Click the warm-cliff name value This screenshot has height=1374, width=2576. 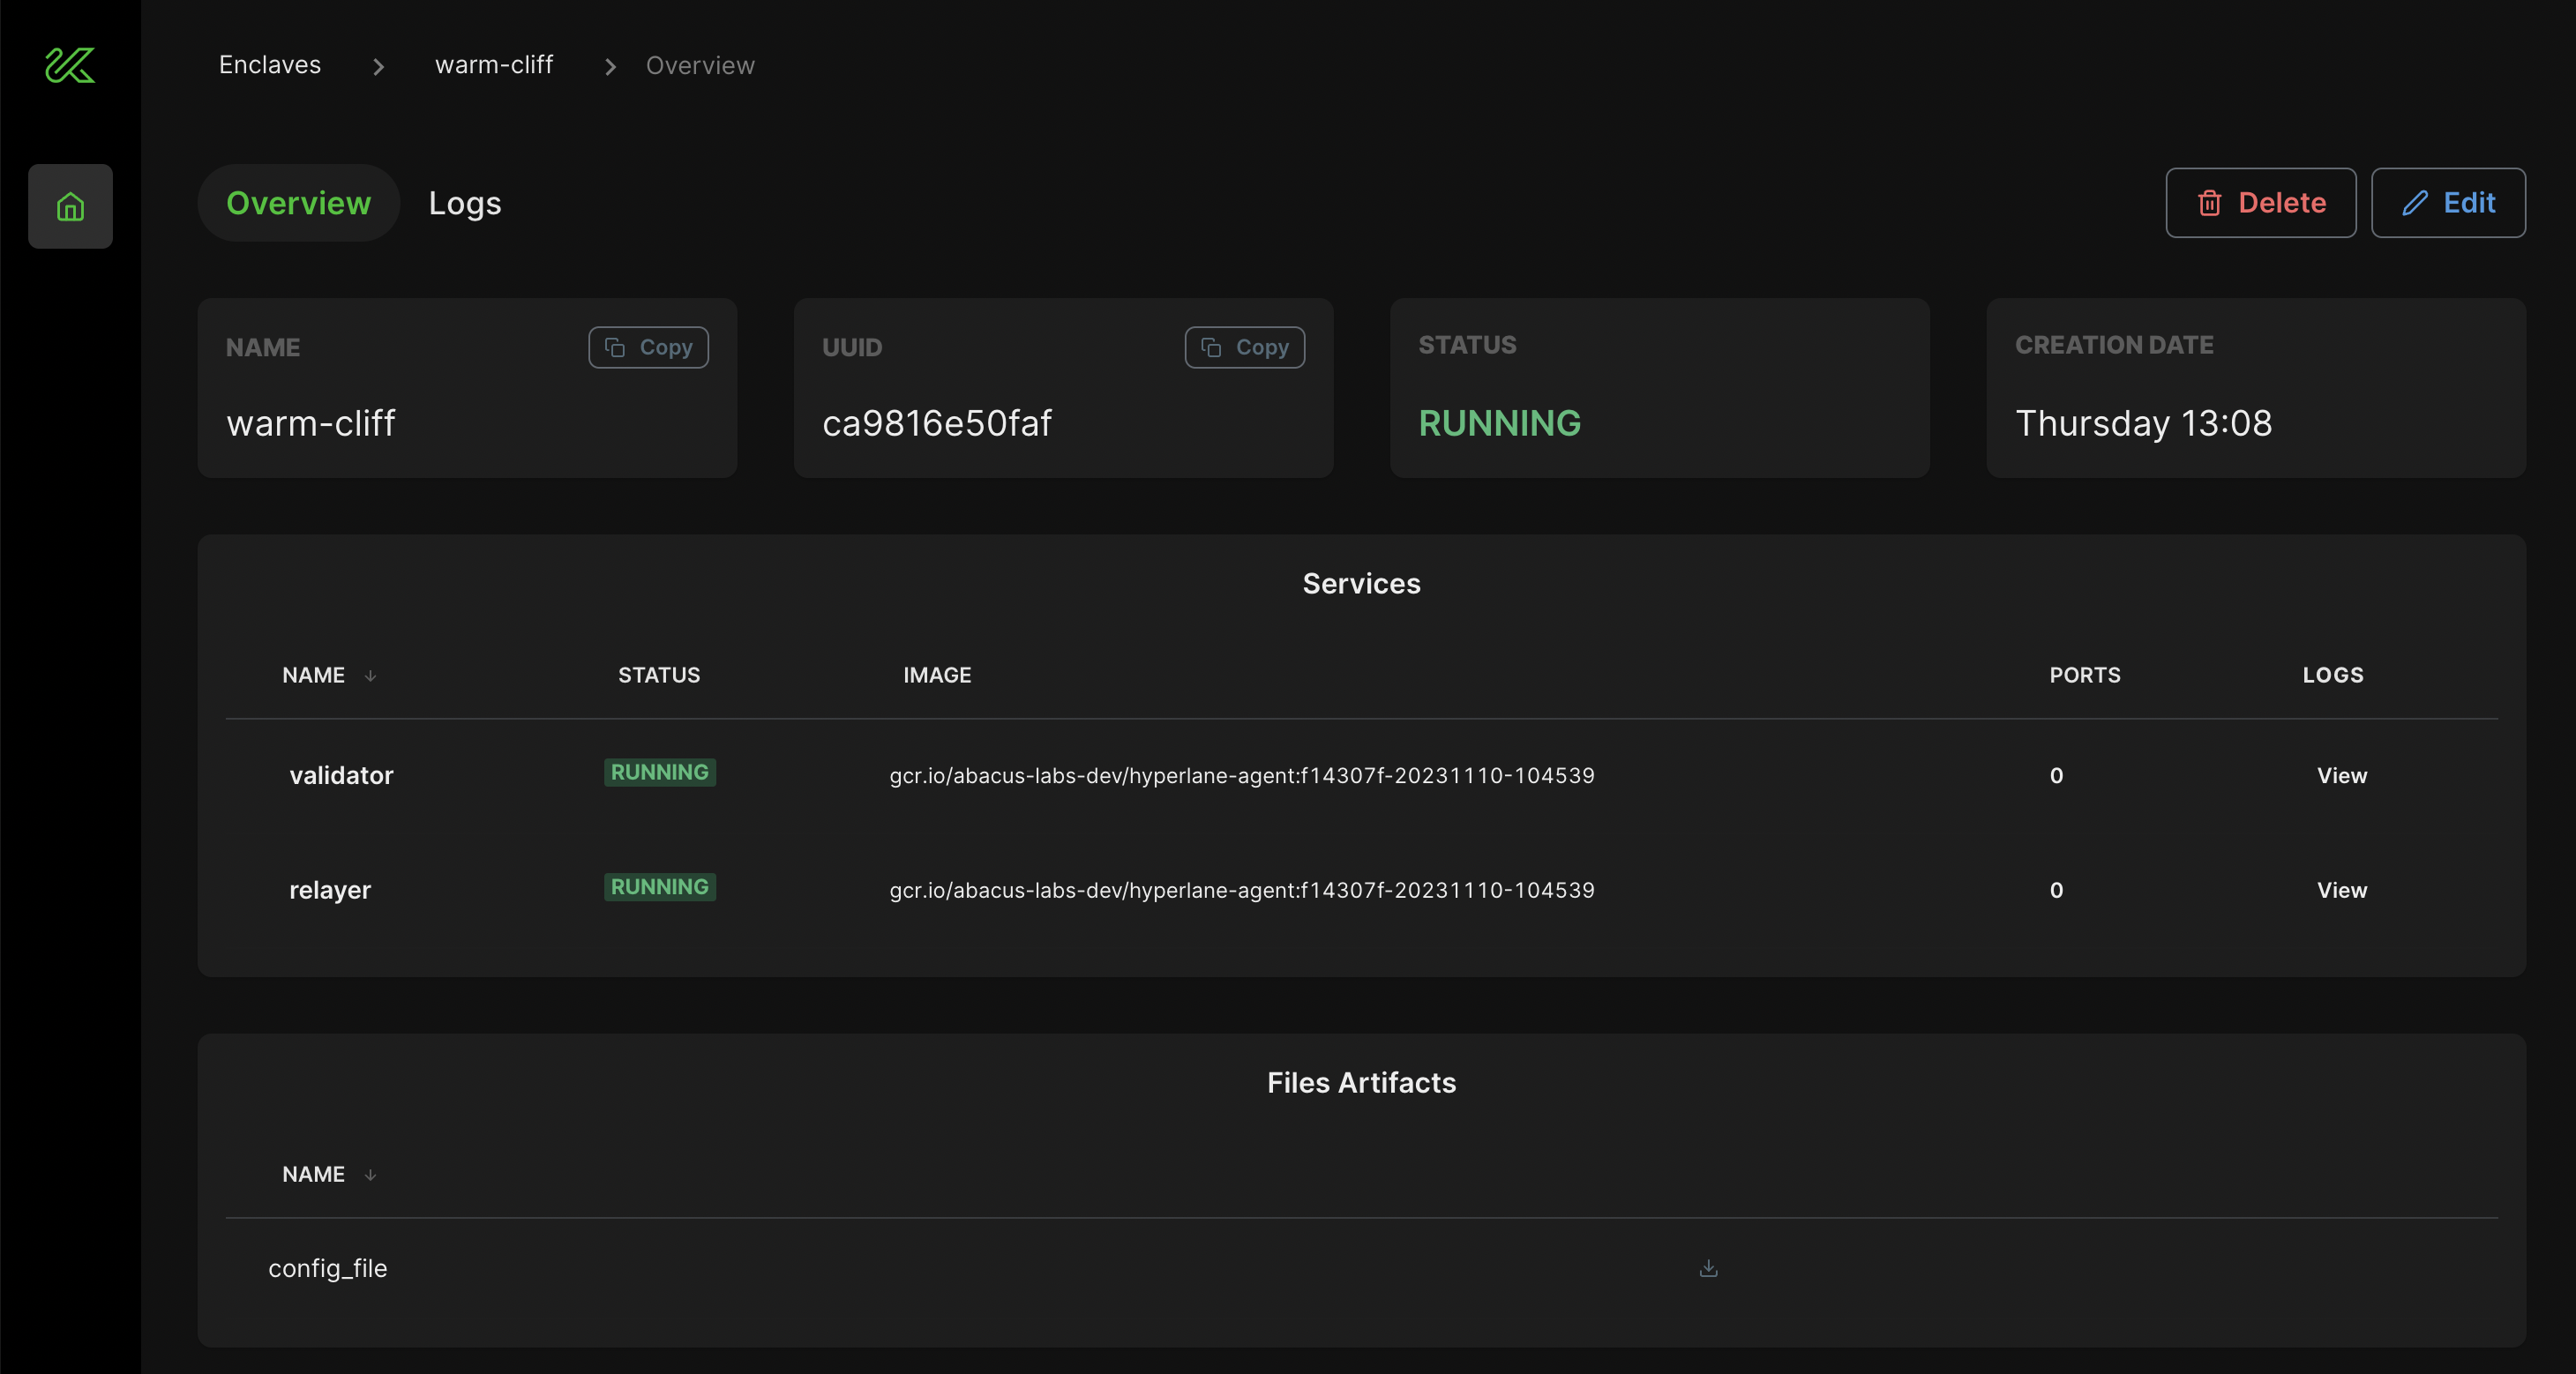tap(311, 423)
